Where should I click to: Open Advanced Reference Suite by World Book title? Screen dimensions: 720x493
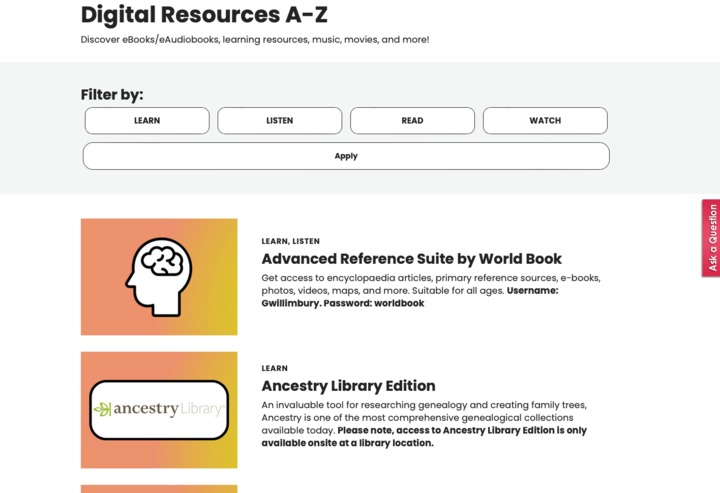411,259
